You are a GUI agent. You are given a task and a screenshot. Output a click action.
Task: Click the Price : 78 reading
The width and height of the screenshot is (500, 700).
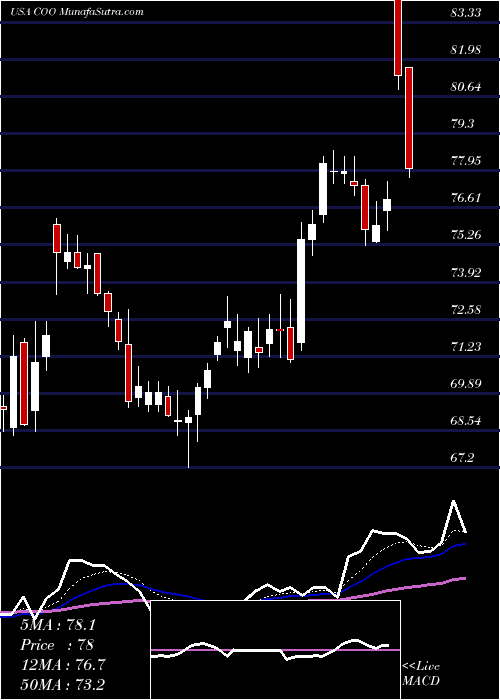point(57,645)
